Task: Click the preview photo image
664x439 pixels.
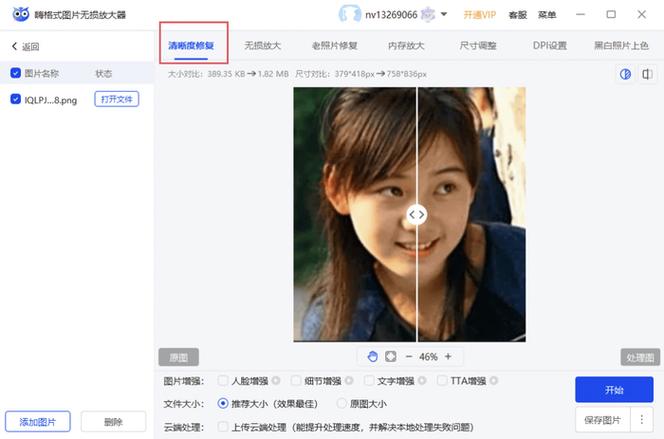Action: coord(409,214)
